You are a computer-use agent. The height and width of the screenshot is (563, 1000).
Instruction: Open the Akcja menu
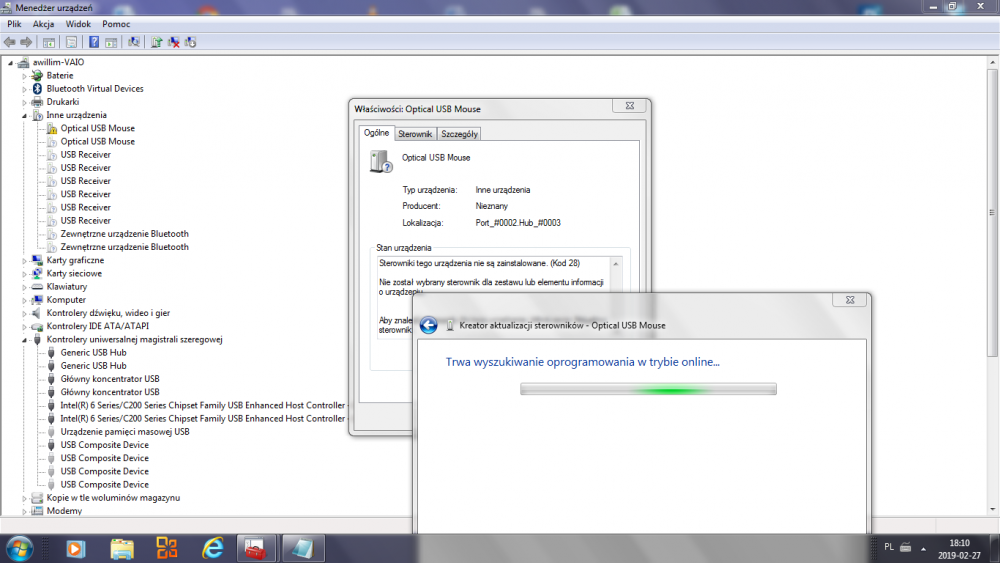[x=43, y=24]
